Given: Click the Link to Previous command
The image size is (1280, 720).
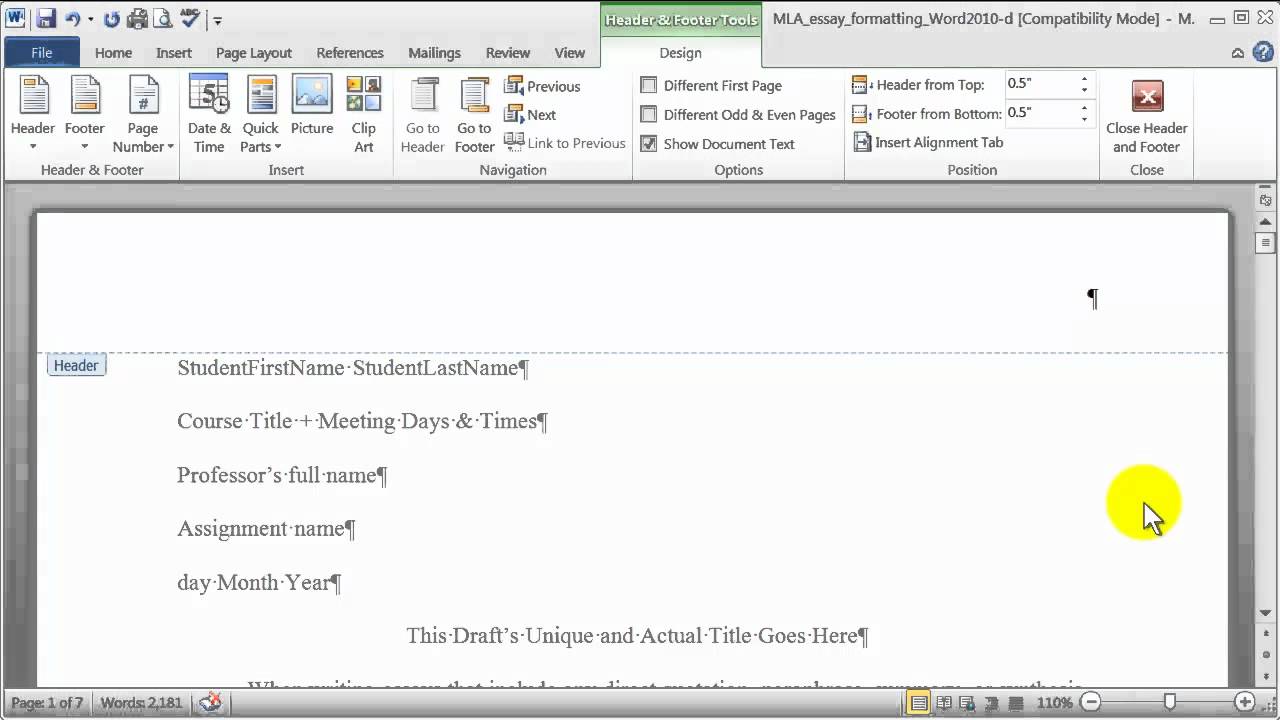Looking at the screenshot, I should 565,143.
